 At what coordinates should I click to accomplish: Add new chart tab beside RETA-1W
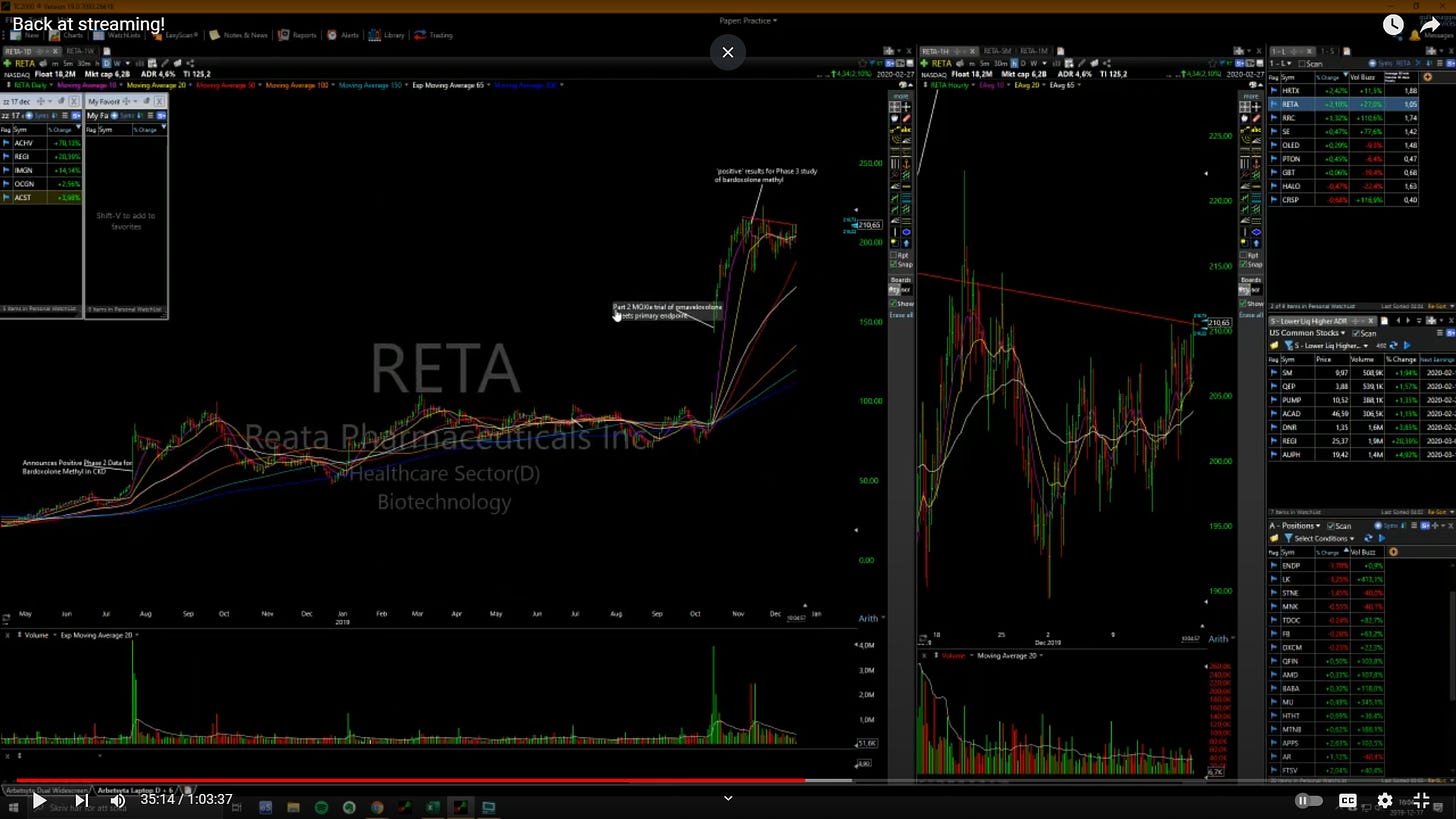tap(107, 51)
